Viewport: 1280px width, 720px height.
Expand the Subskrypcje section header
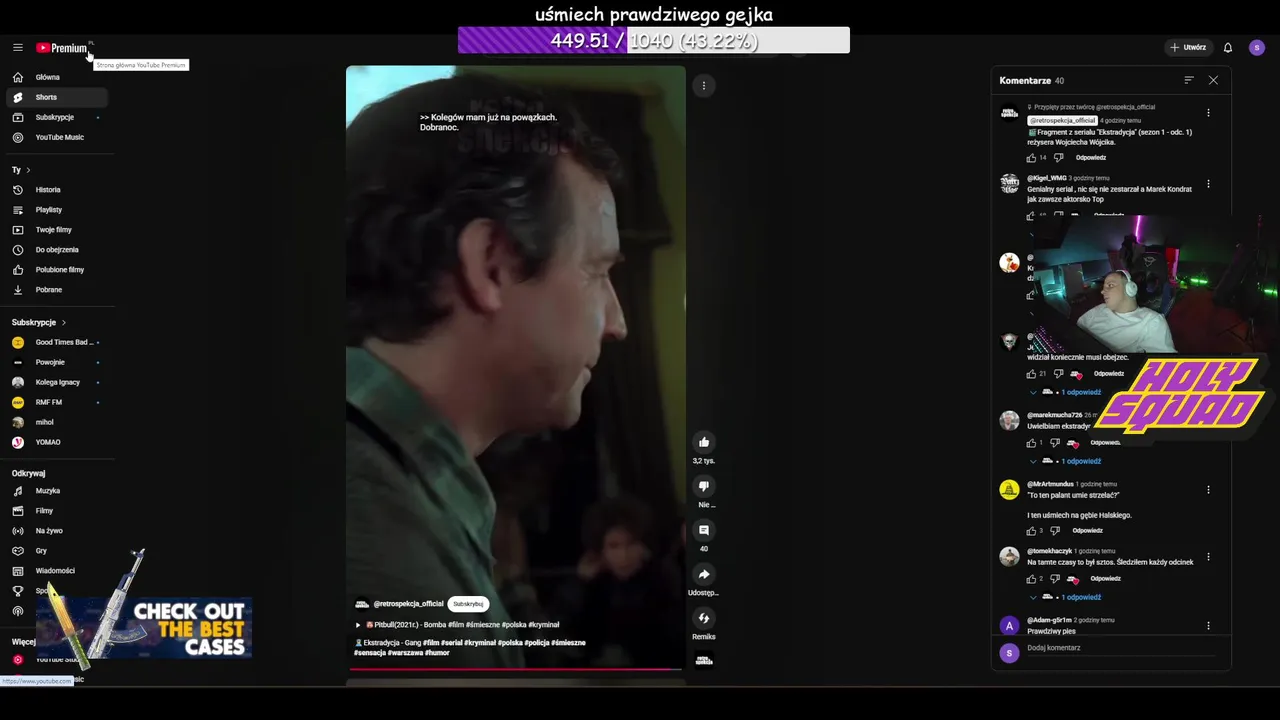click(x=39, y=322)
